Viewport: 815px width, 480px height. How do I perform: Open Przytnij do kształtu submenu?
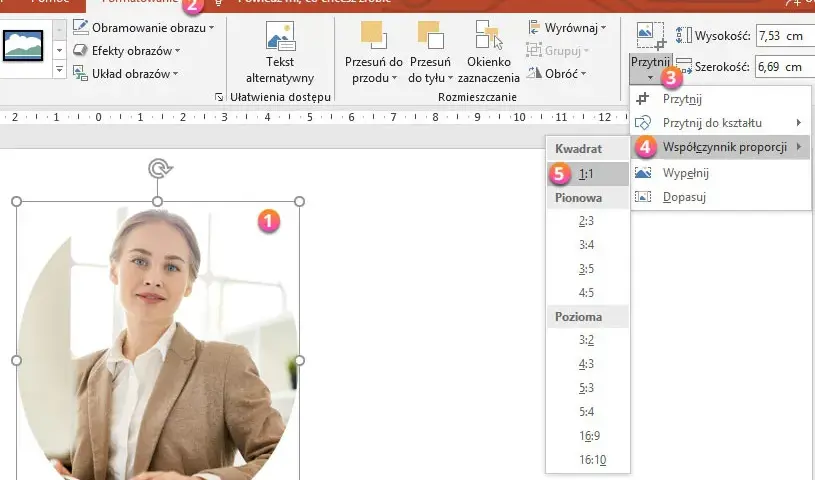click(x=720, y=123)
